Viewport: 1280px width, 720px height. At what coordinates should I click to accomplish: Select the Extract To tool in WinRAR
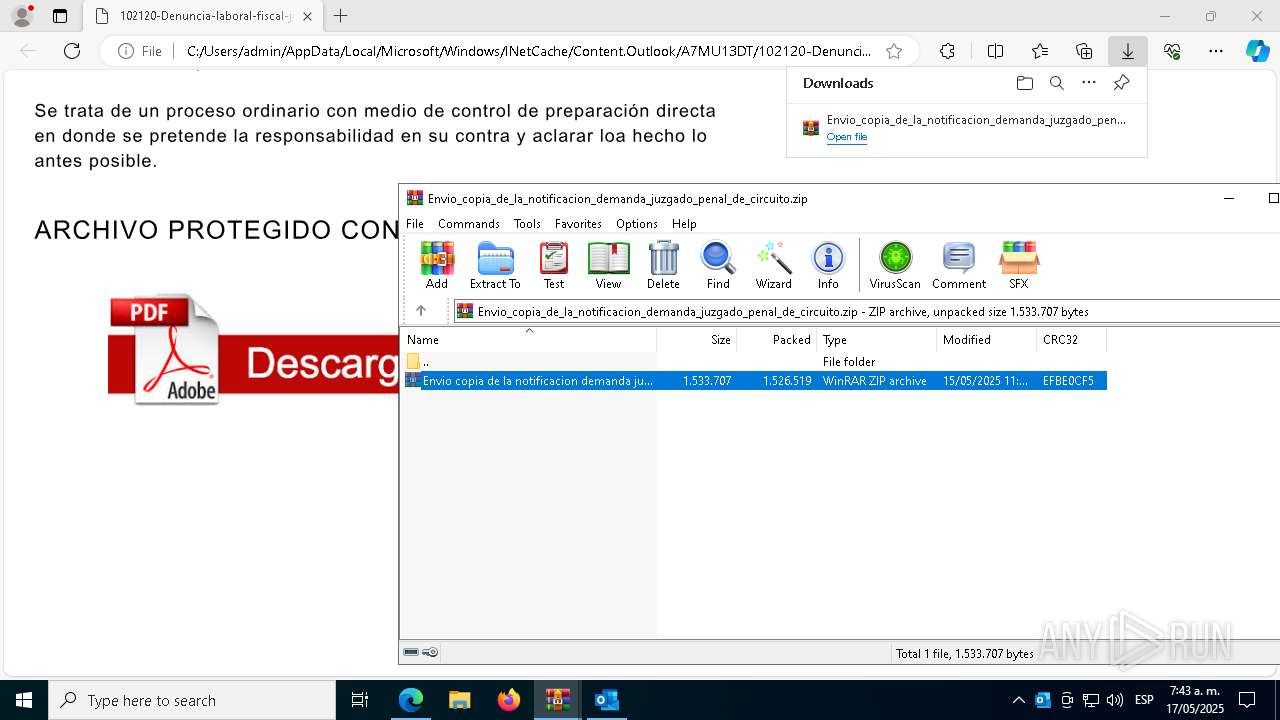point(495,266)
